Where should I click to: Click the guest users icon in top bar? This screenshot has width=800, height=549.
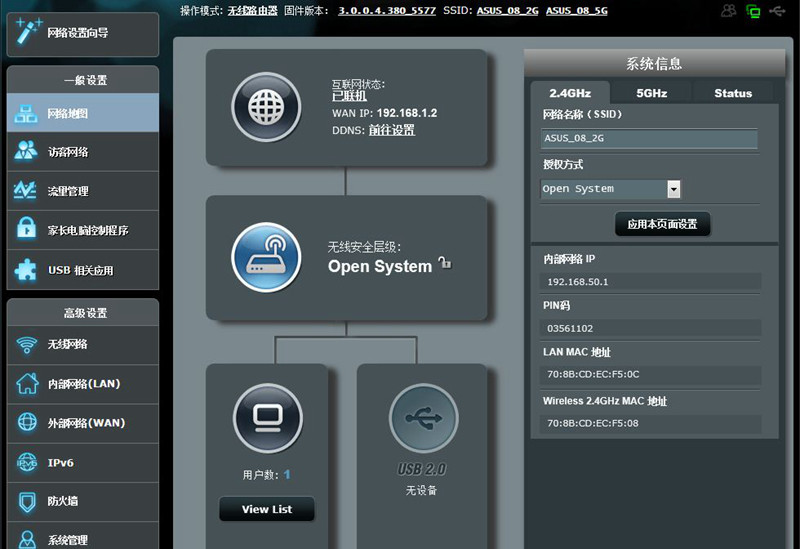728,11
